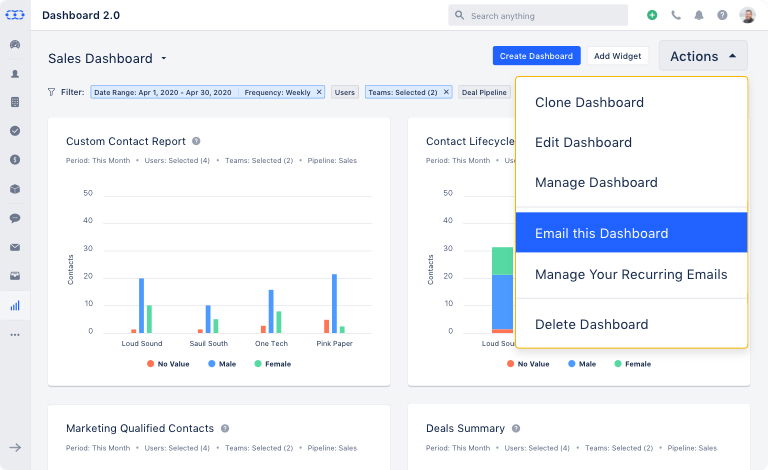This screenshot has height=470, width=768.
Task: Open the notifications bell
Action: pos(699,15)
